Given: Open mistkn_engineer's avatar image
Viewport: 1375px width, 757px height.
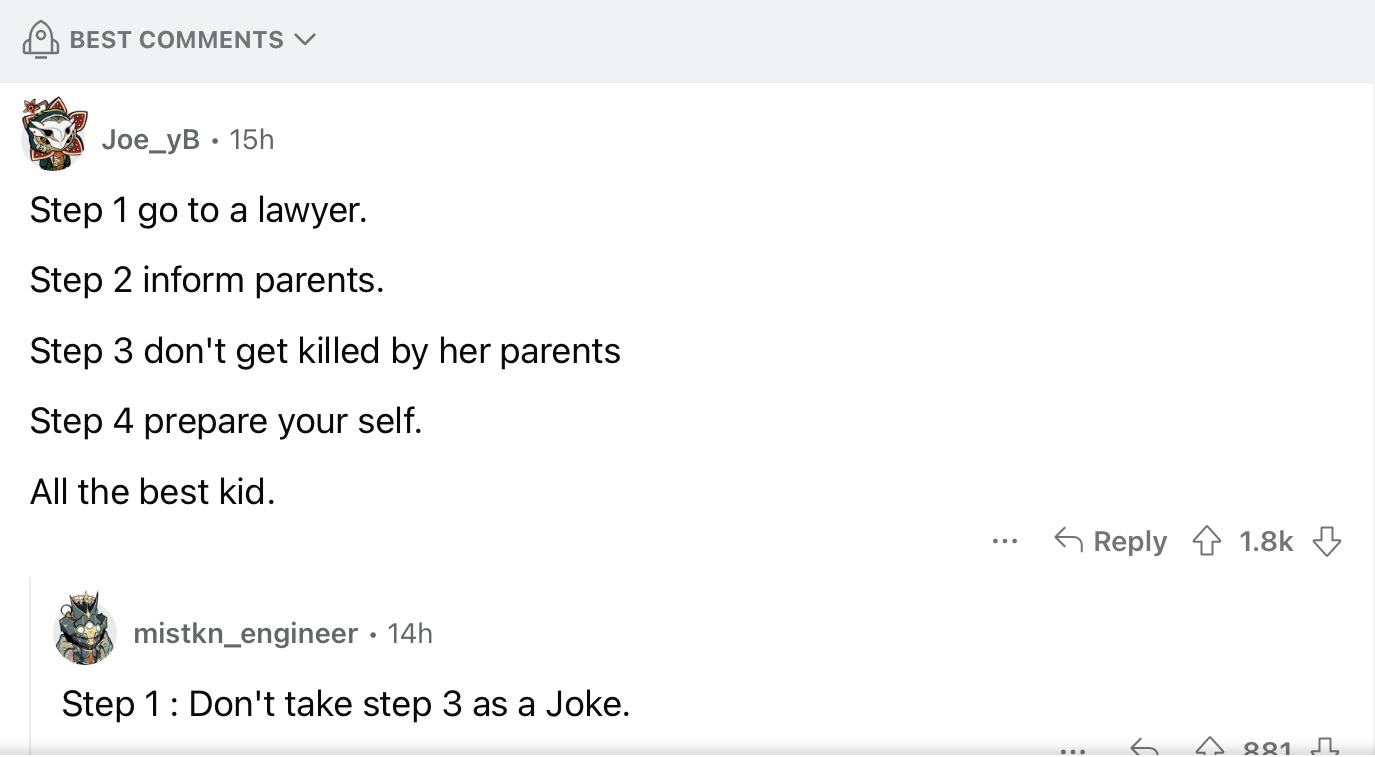Looking at the screenshot, I should coord(85,628).
